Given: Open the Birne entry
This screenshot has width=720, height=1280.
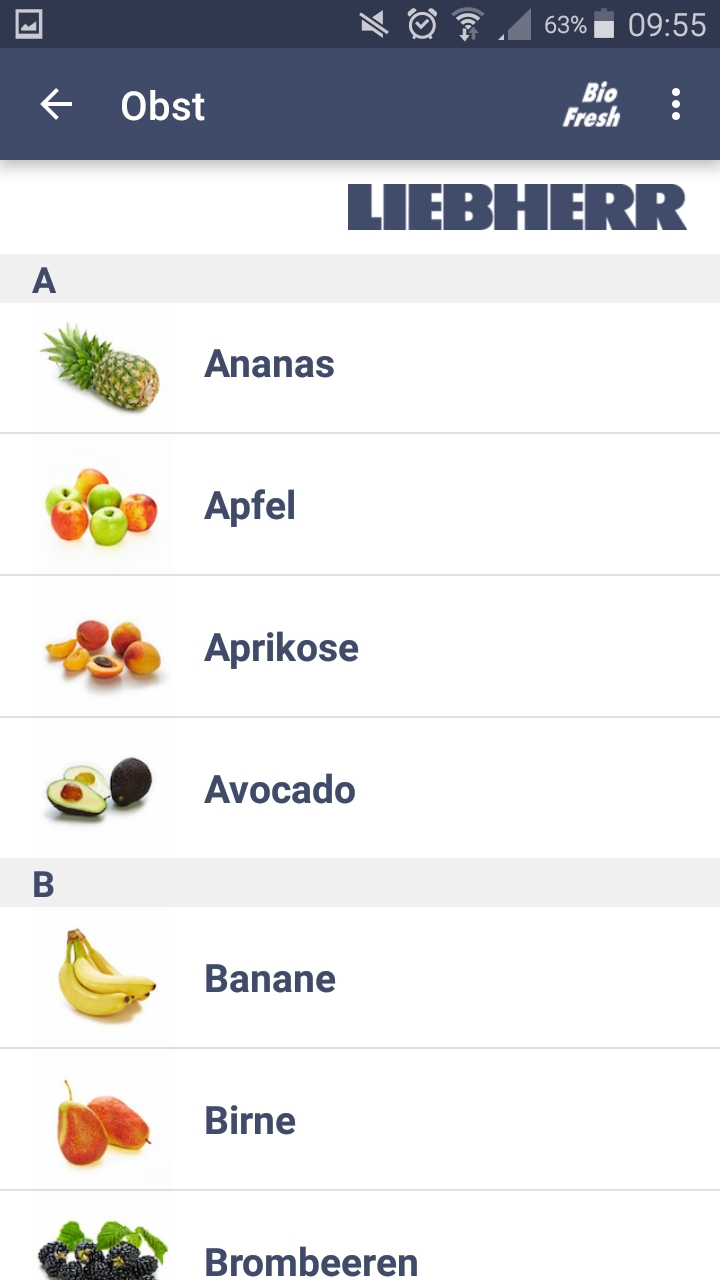Looking at the screenshot, I should 250,1120.
